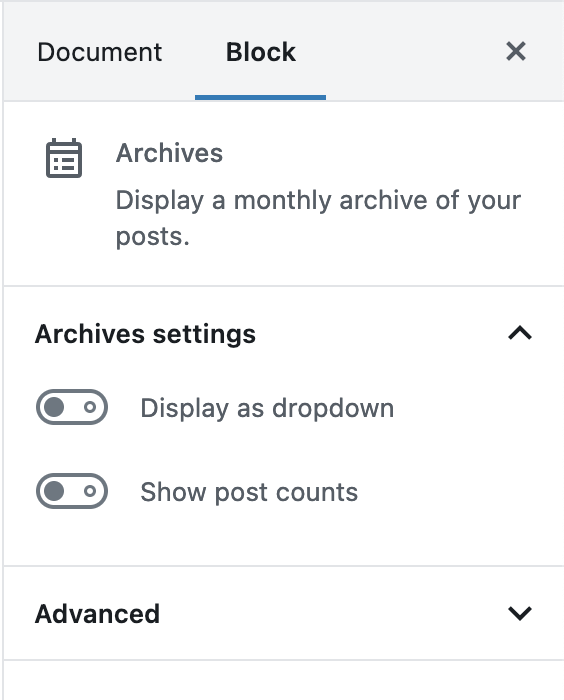Enable the Display as dropdown toggle
Viewport: 564px width, 700px height.
tap(72, 407)
